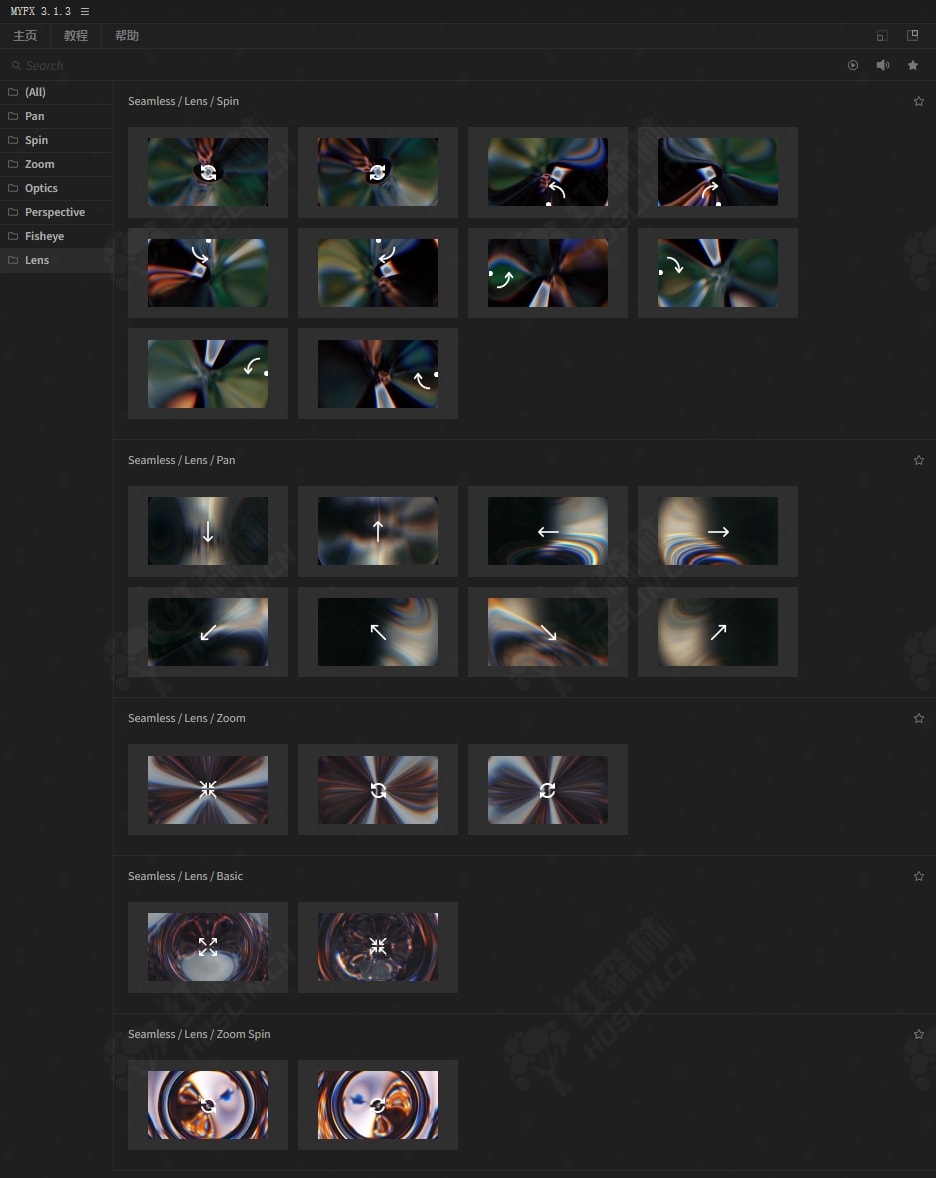Image resolution: width=936 pixels, height=1178 pixels.
Task: Select Lens Spin right-pivot upward arrow preset
Action: [378, 373]
